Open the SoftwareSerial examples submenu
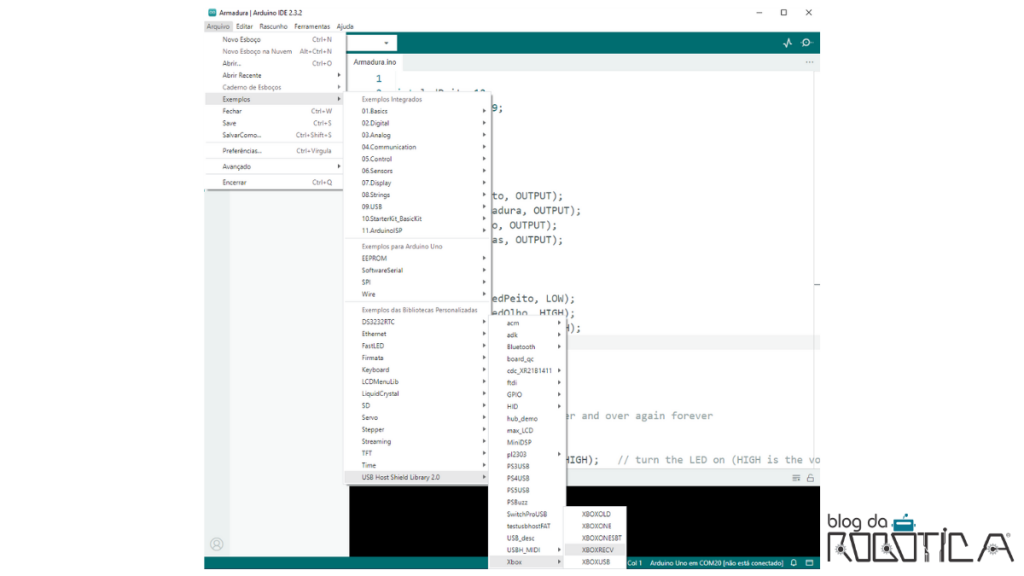This screenshot has height=576, width=1024. (417, 270)
